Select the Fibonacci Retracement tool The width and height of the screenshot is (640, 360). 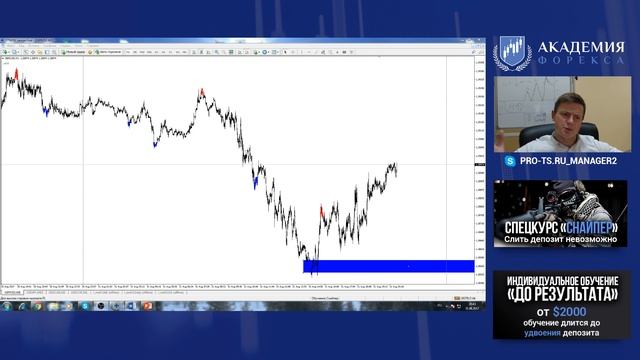[330, 52]
